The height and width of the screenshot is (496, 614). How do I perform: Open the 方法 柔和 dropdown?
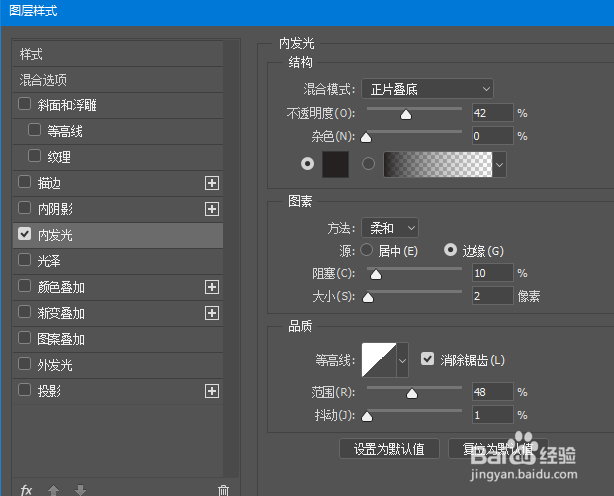coord(390,227)
